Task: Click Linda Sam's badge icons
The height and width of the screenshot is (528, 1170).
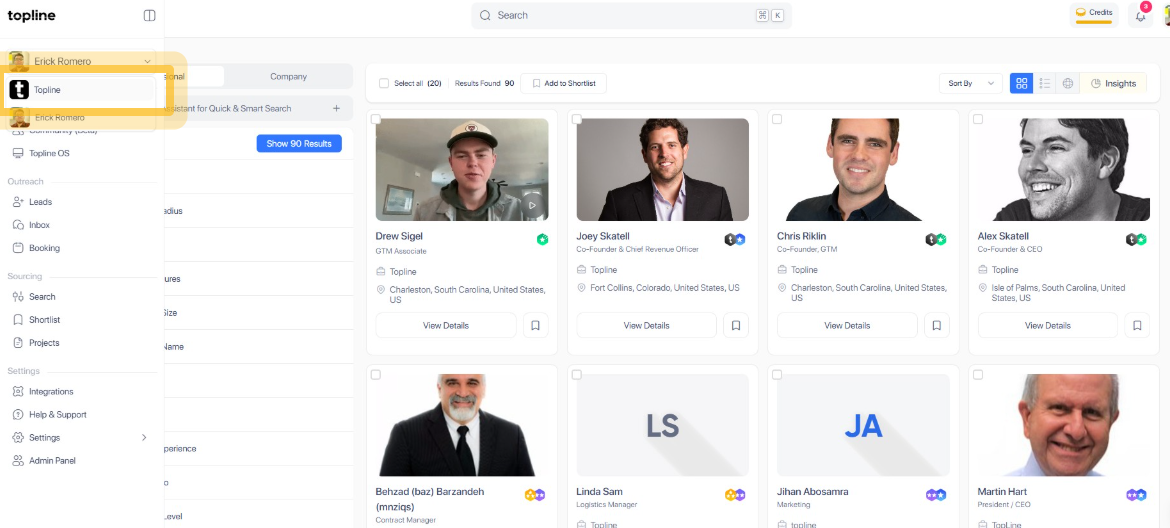Action: click(735, 494)
